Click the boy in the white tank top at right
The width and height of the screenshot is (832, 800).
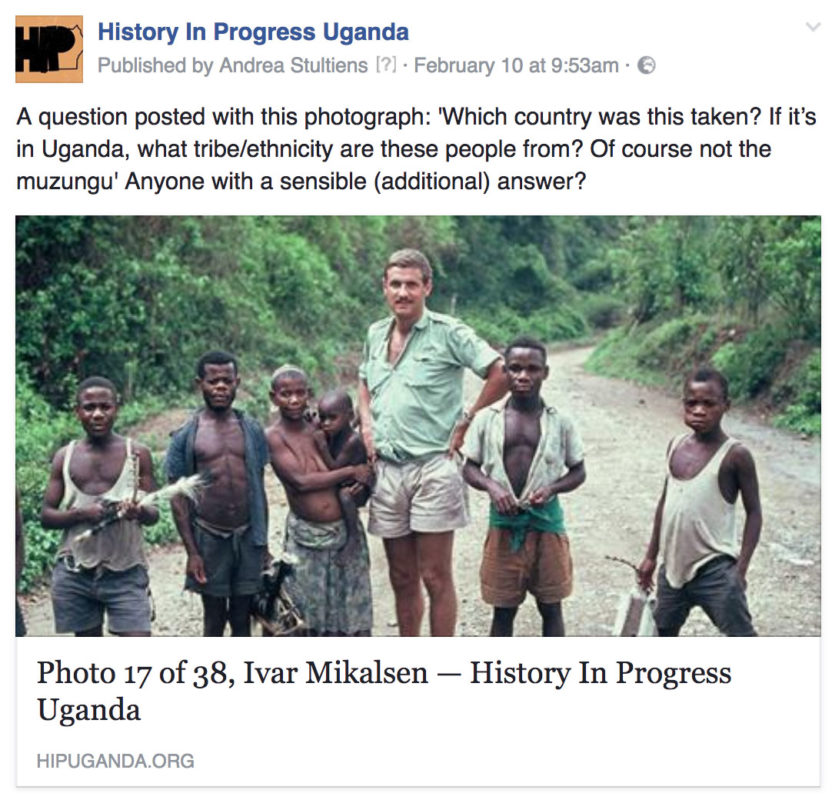tap(700, 504)
